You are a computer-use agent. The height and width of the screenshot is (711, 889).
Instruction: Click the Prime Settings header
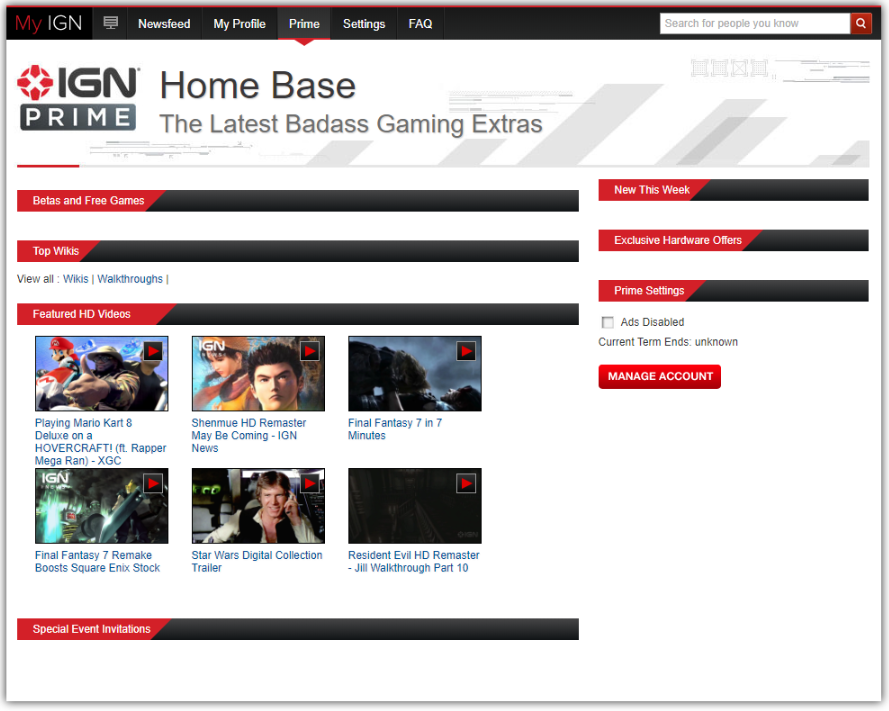pos(733,291)
